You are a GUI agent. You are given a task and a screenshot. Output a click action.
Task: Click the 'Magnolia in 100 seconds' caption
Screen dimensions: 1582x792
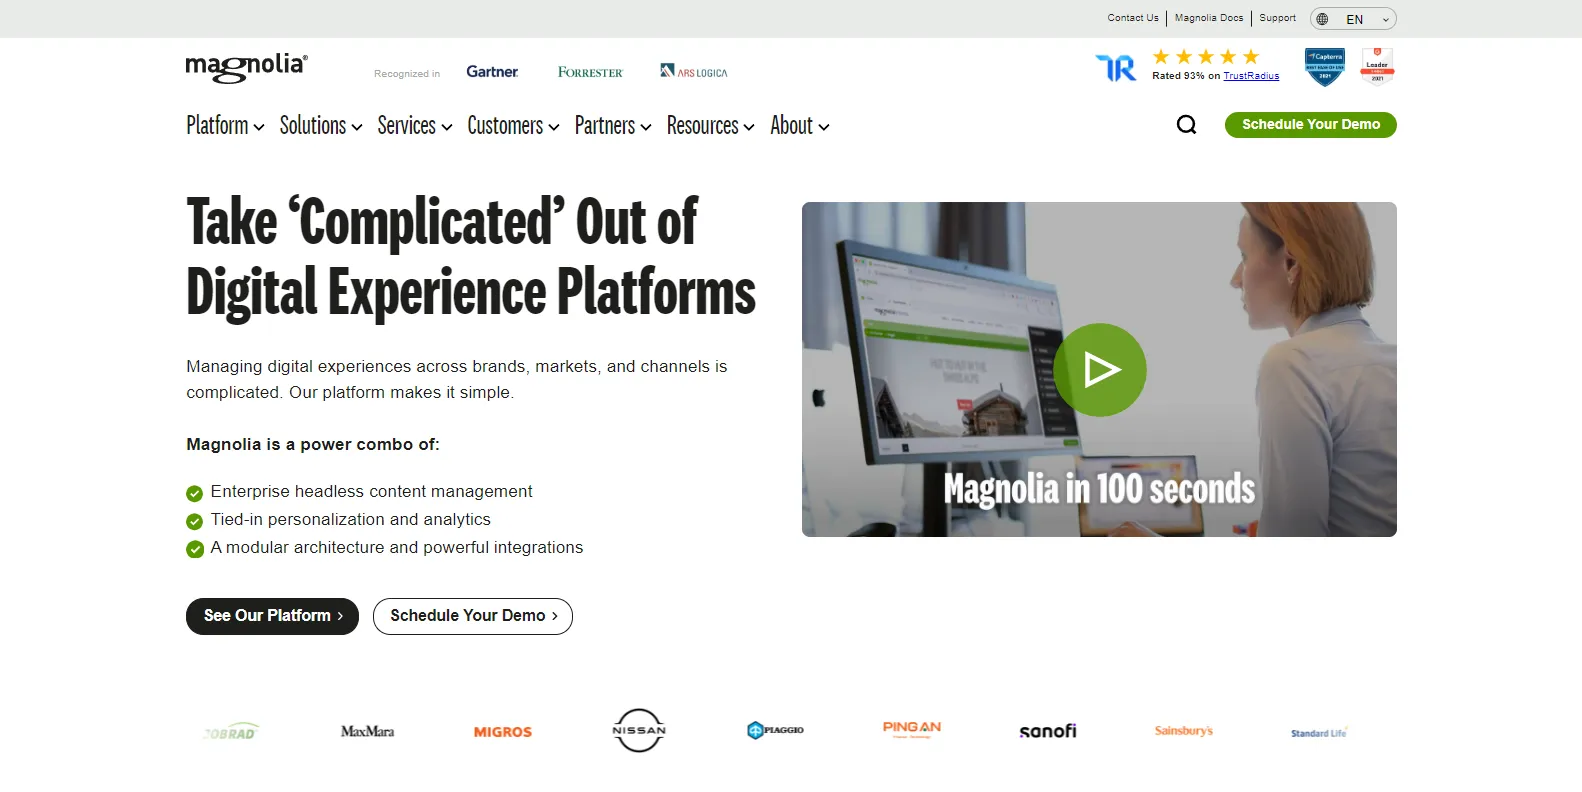point(1099,489)
